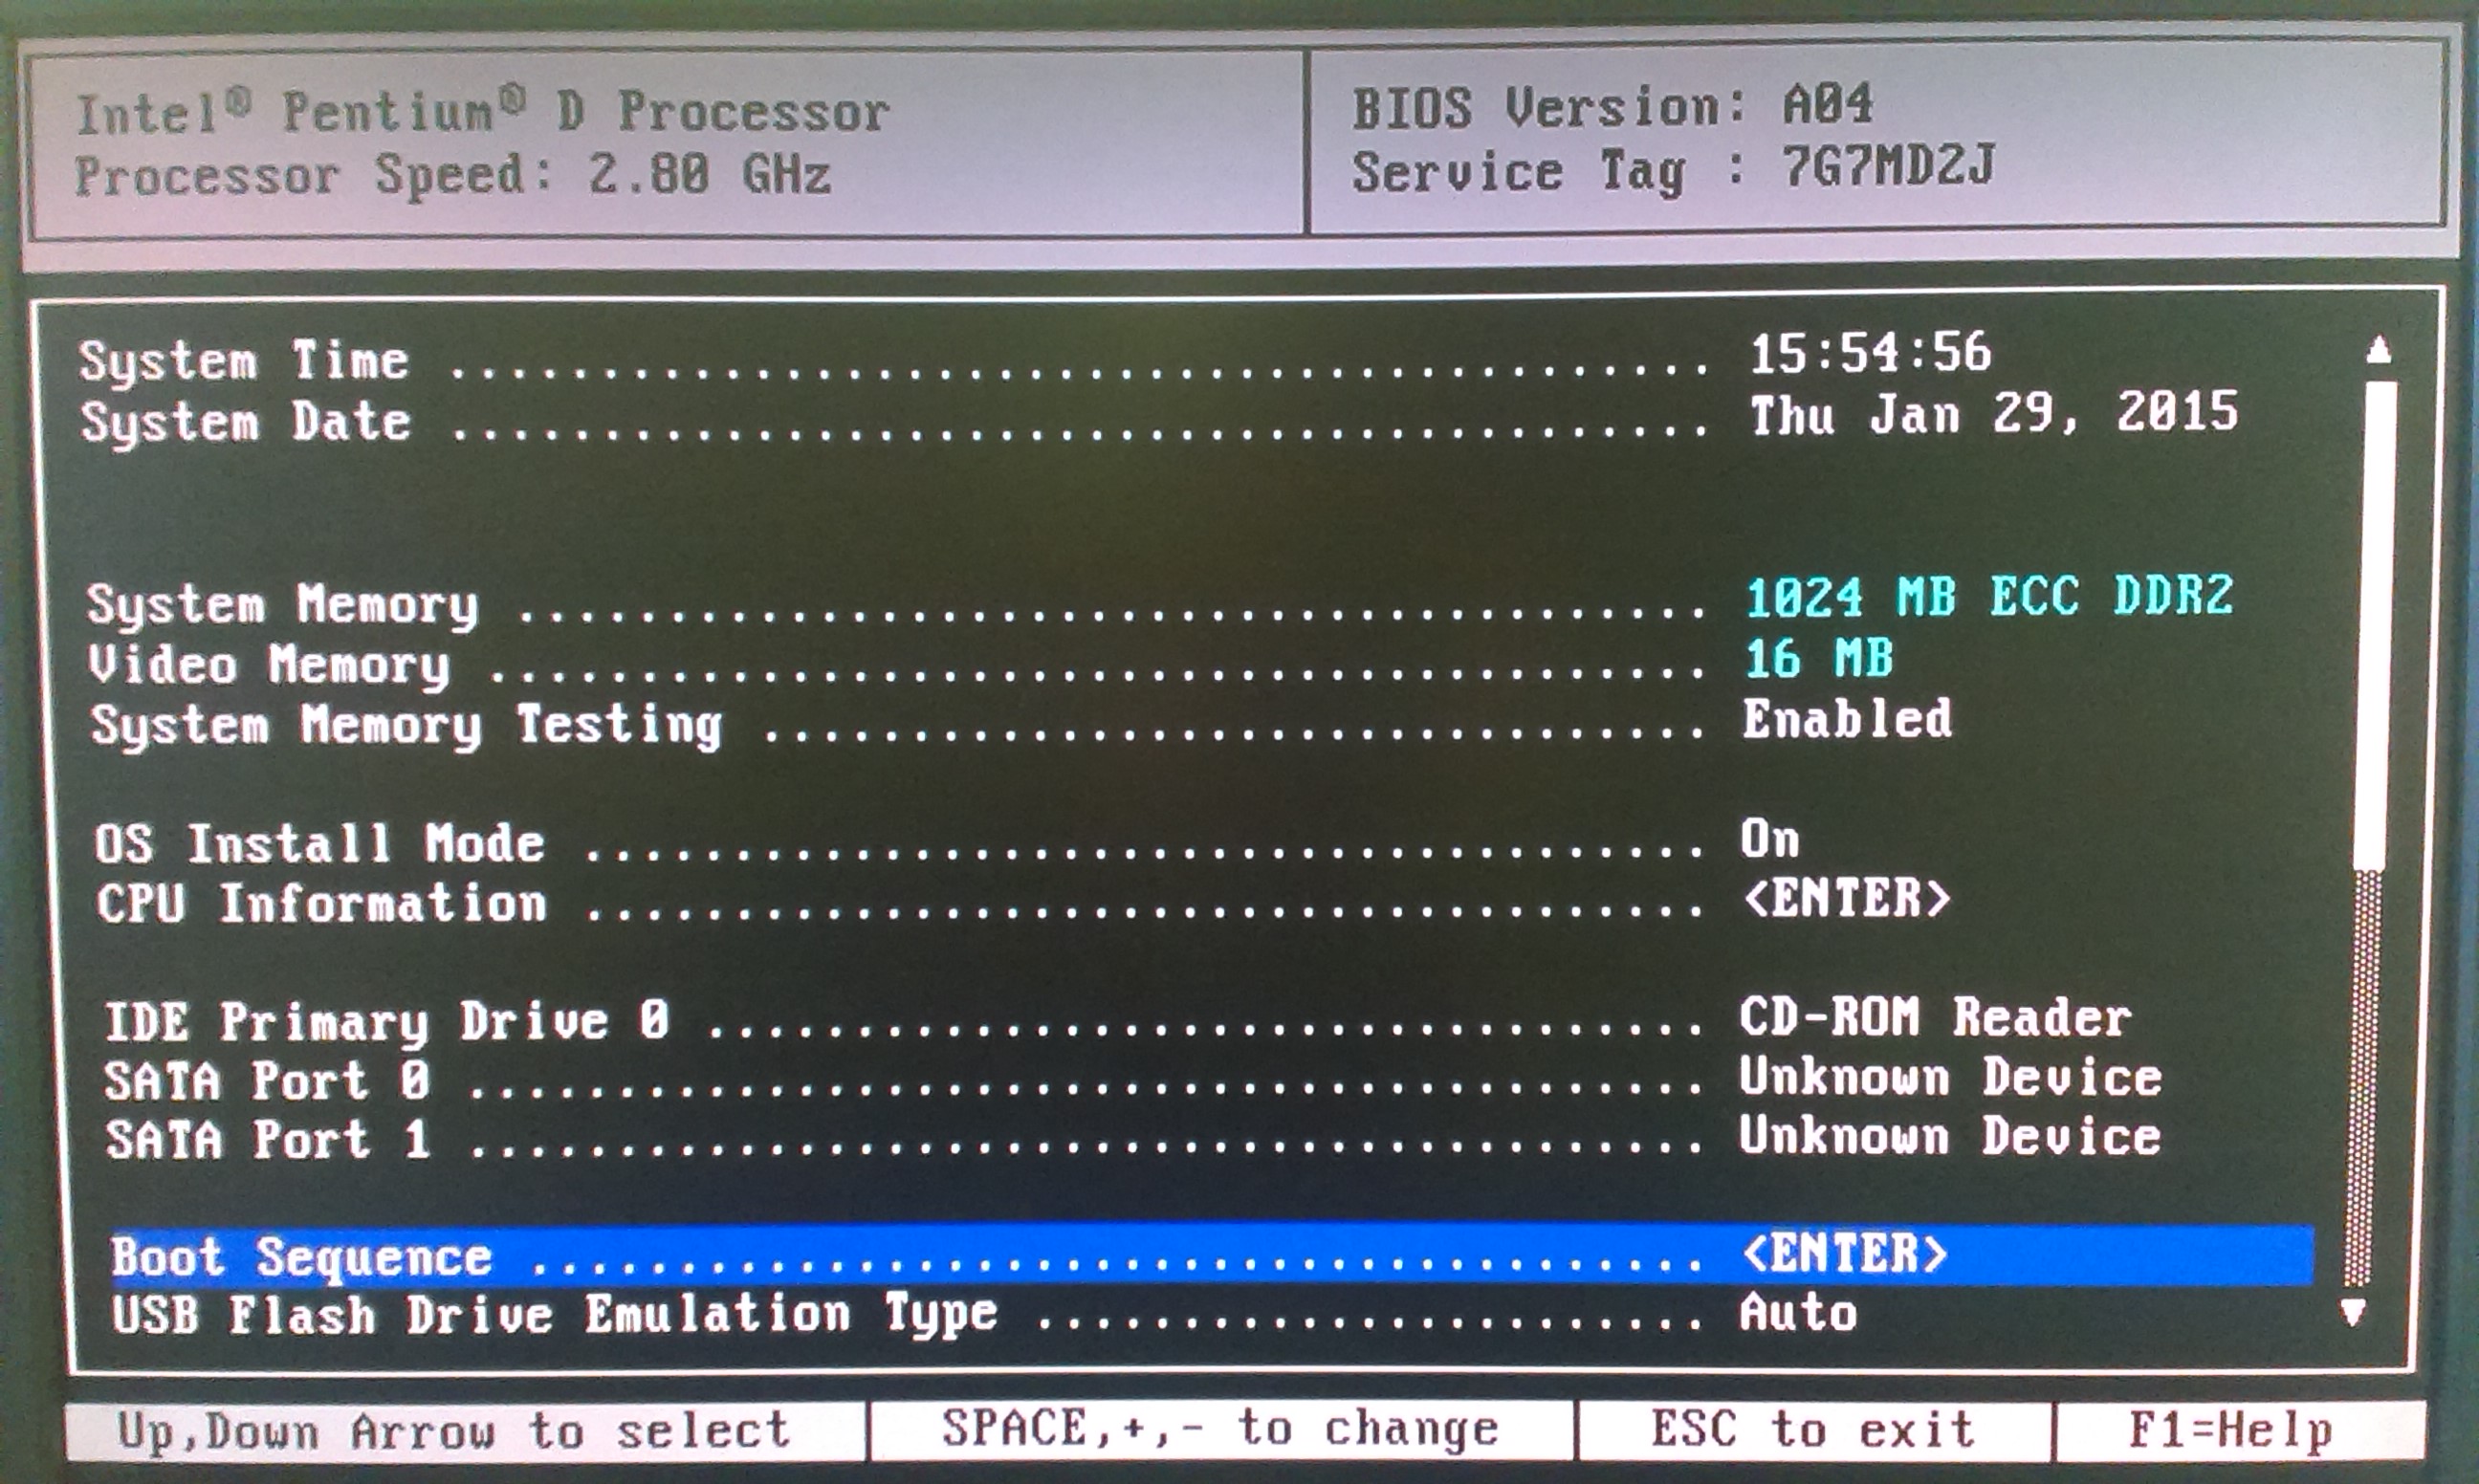Select the Boot Sequence entry

(301, 1257)
